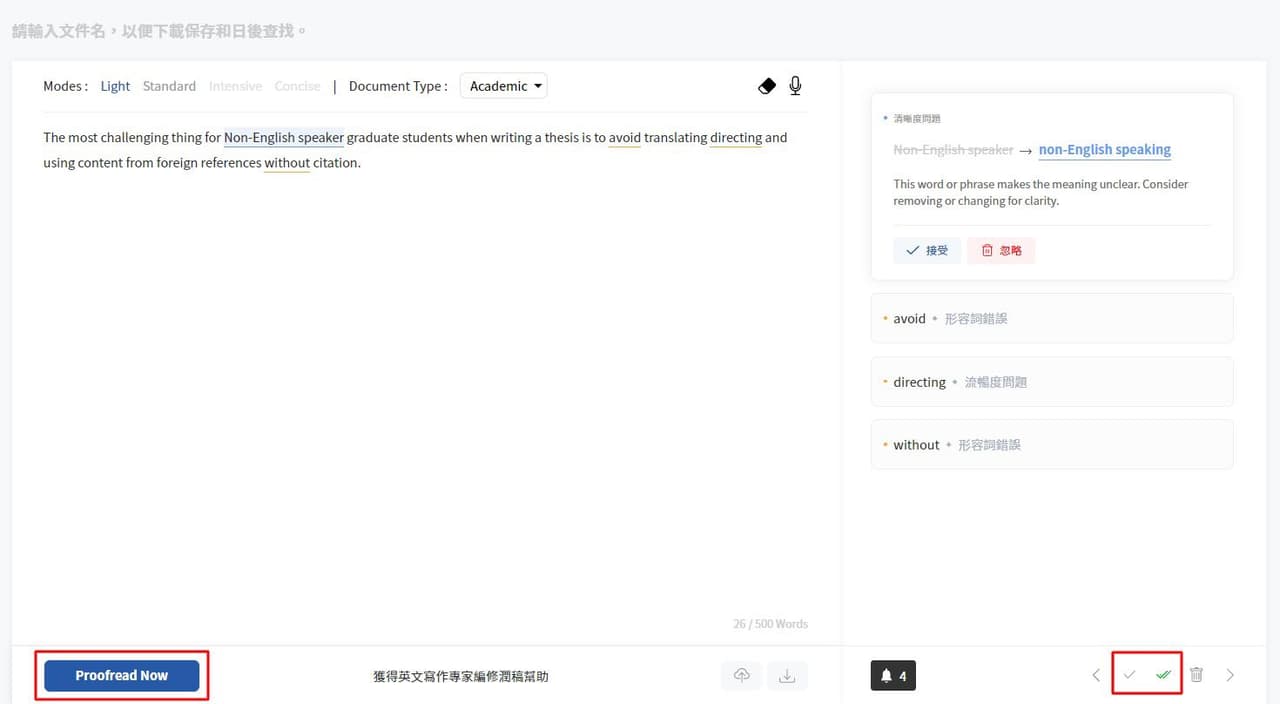Go to next suggestion with right arrow
The image size is (1280, 704).
point(1230,675)
